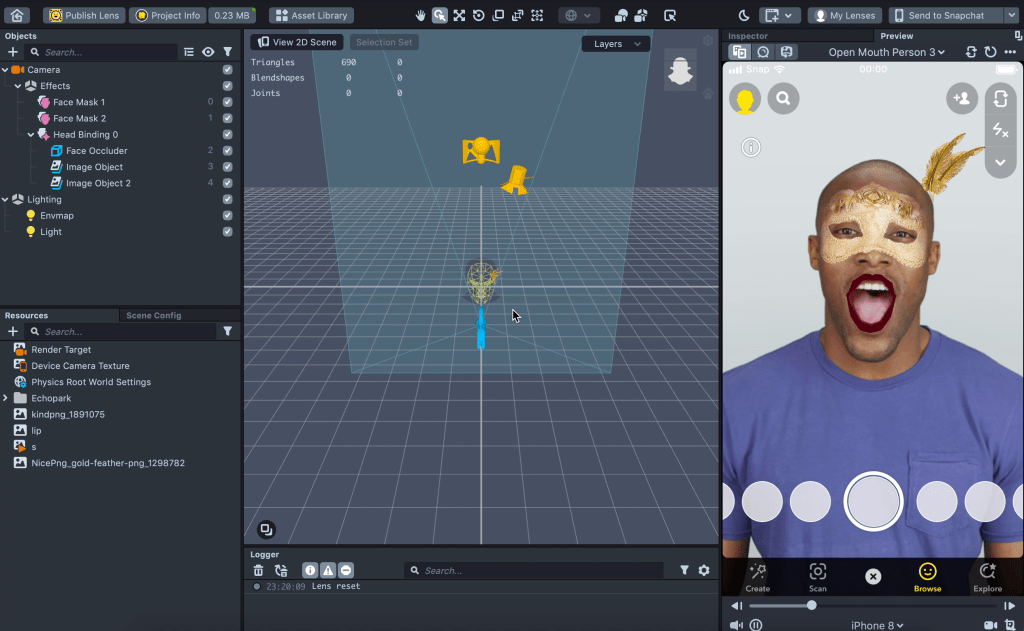Select the pan hand tool
1024x631 pixels.
click(x=421, y=15)
